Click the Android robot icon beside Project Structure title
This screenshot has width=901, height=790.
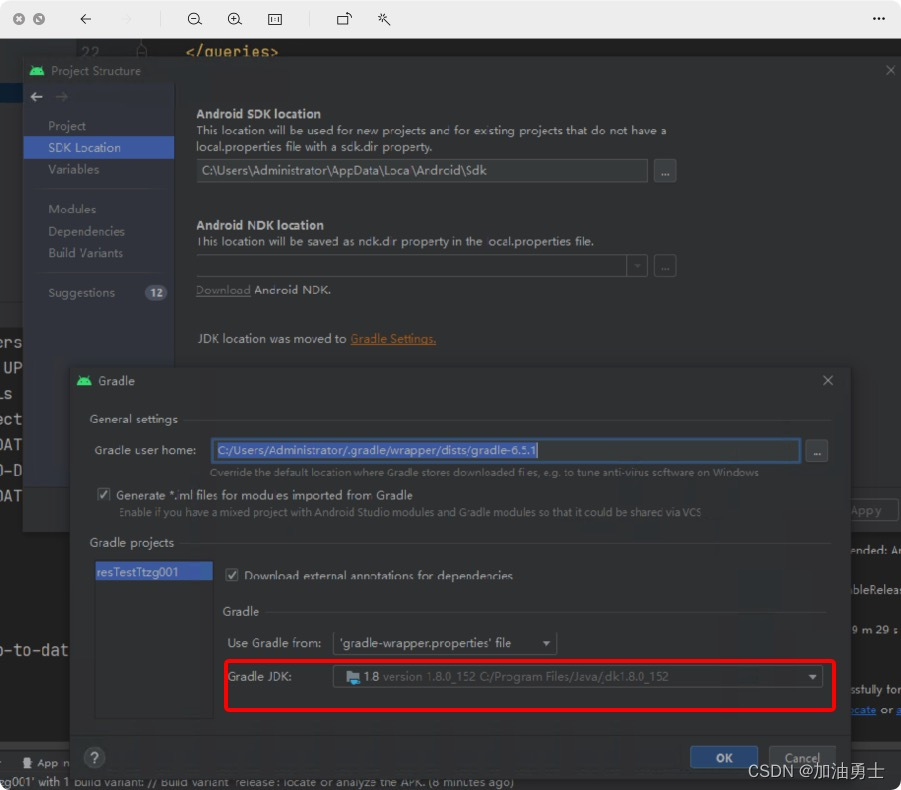[37, 71]
